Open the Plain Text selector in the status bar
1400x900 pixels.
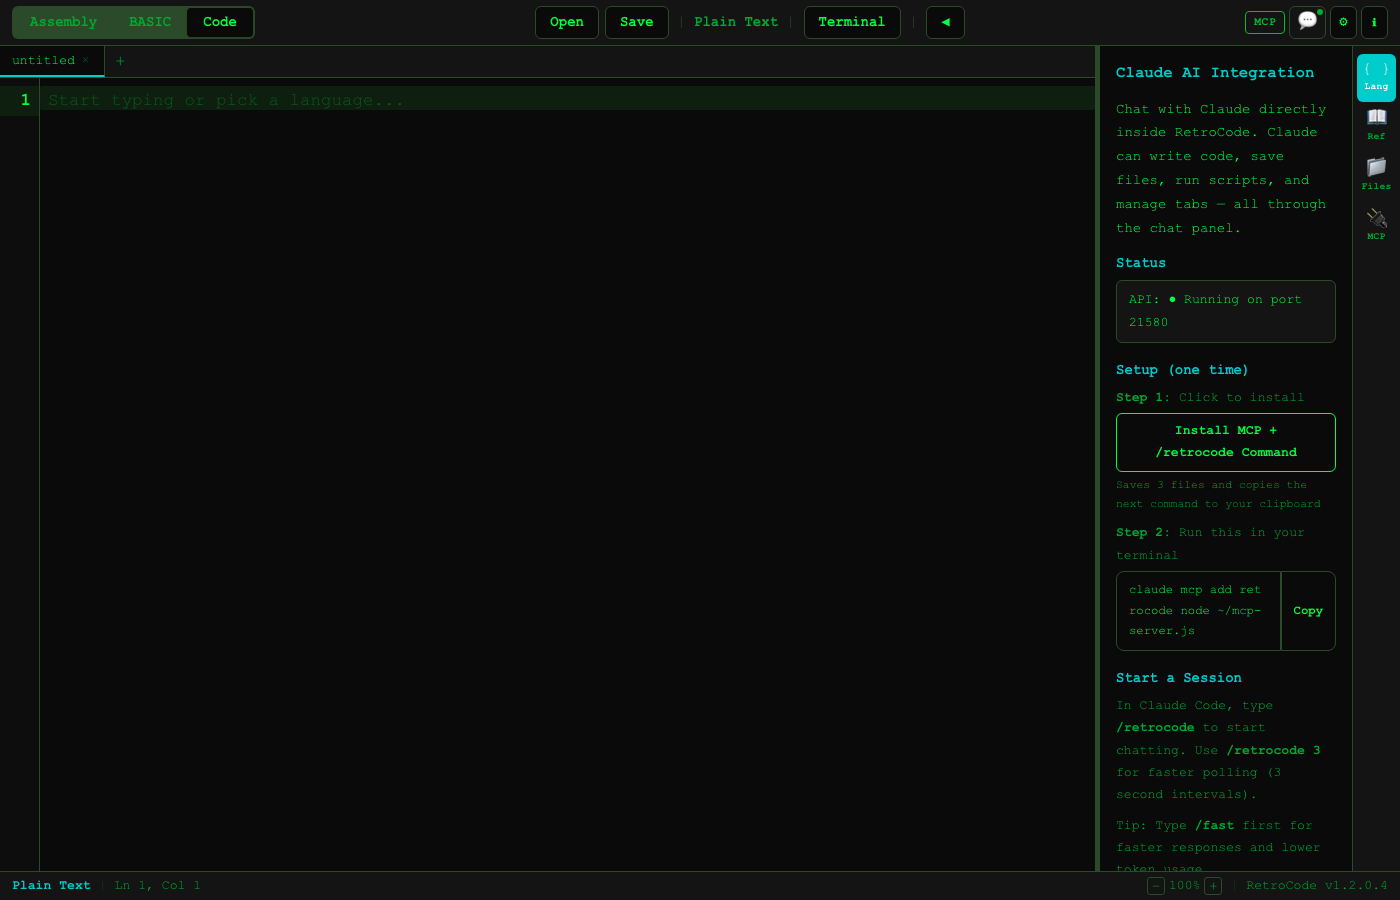[51, 885]
